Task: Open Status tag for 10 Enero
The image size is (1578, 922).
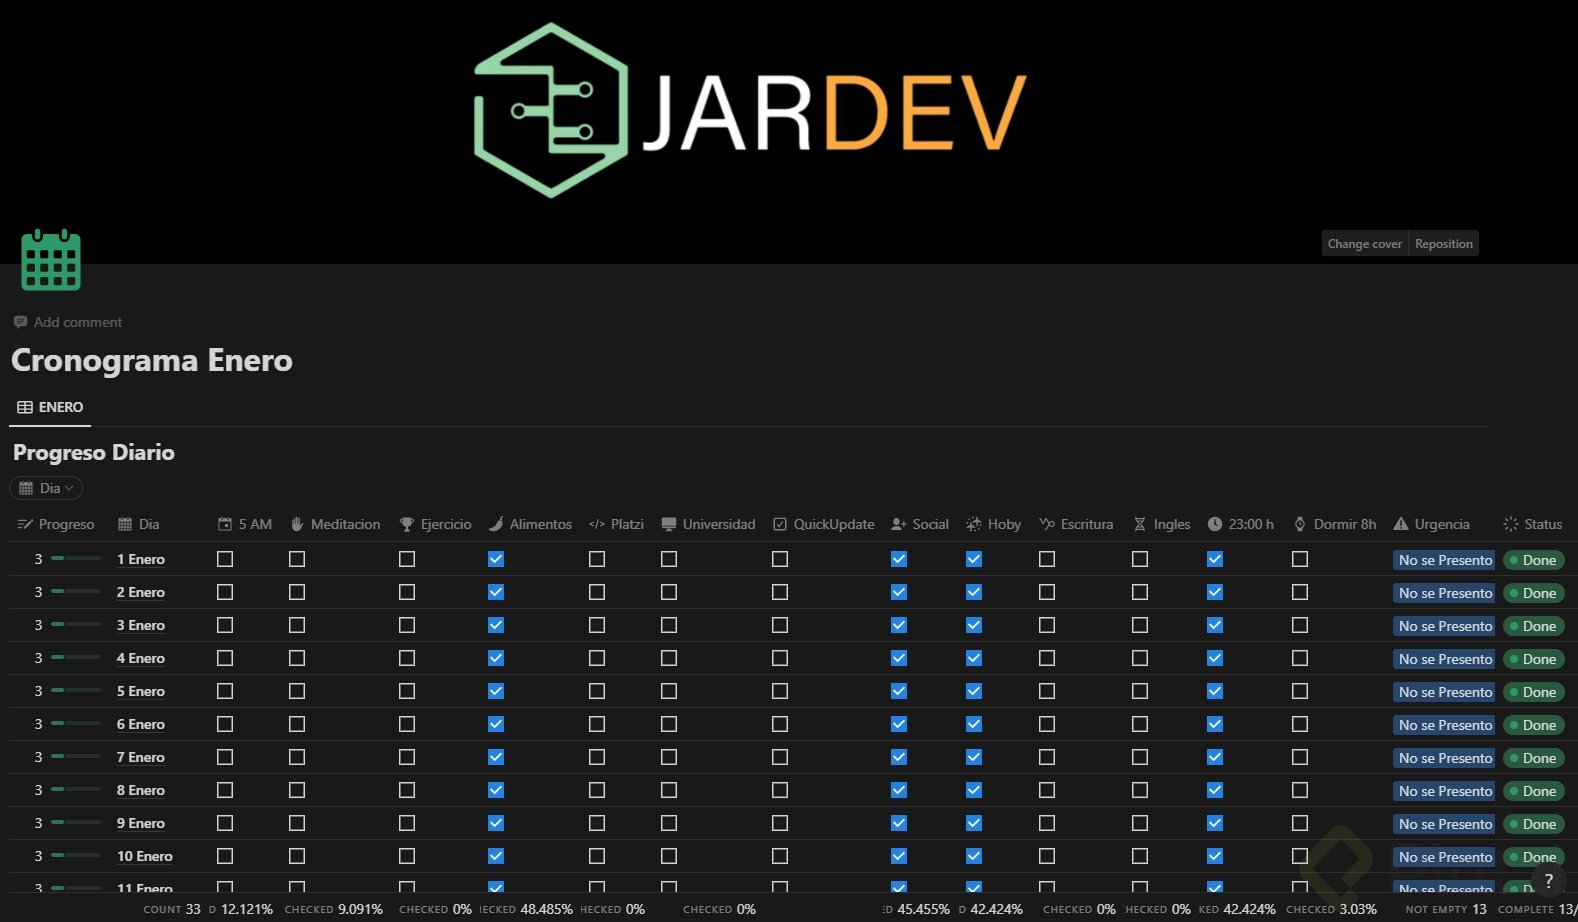Action: tap(1534, 857)
